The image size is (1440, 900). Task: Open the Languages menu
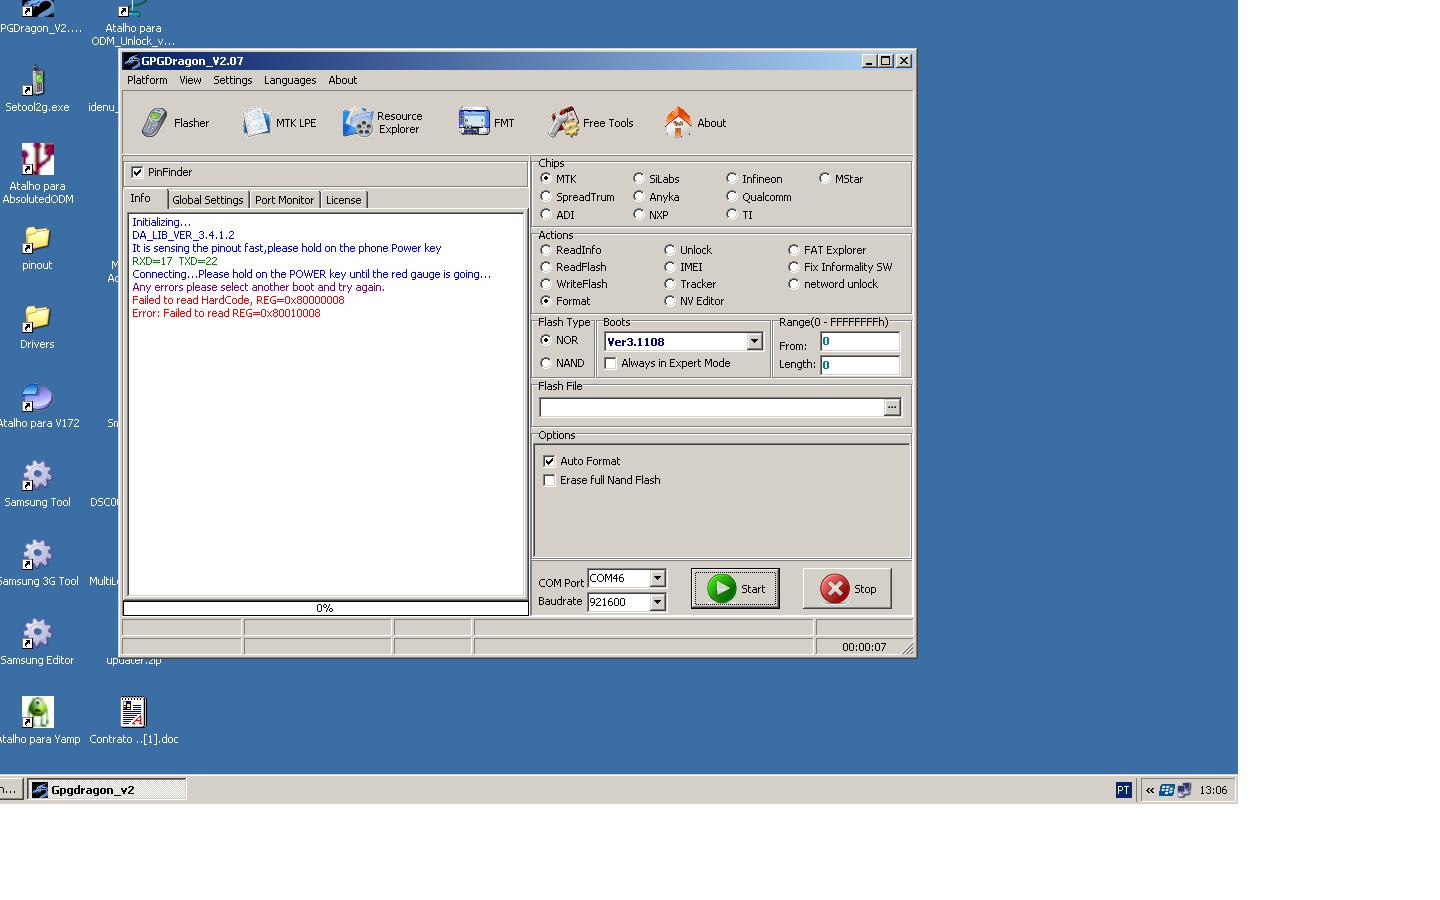[290, 80]
